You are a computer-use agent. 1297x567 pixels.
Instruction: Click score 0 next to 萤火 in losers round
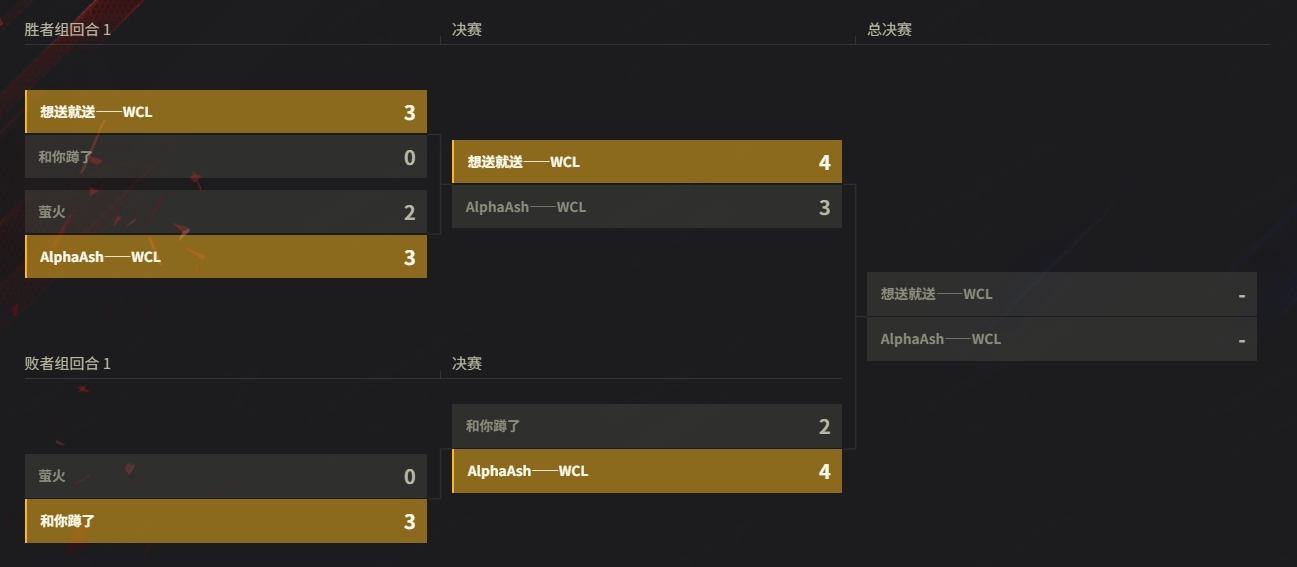click(x=409, y=477)
